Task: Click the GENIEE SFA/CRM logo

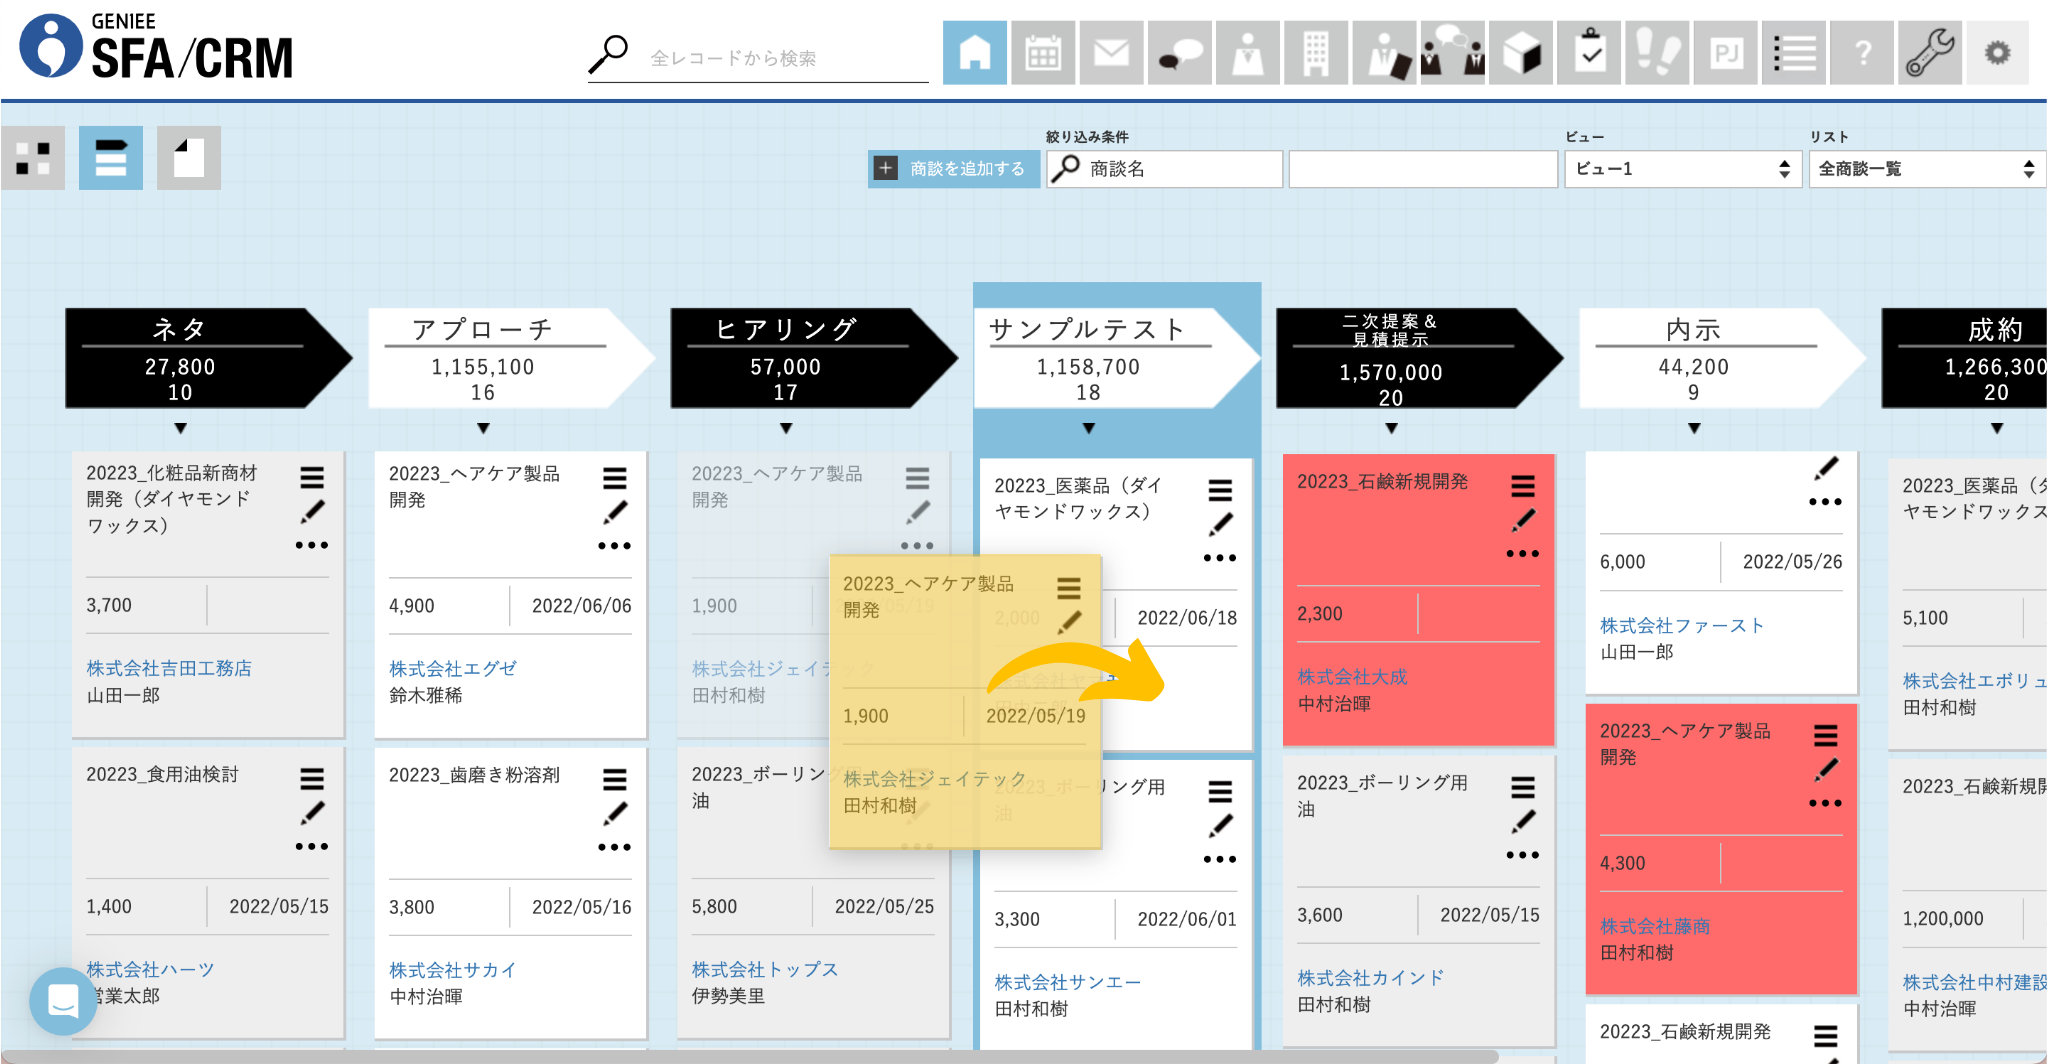Action: pos(157,46)
